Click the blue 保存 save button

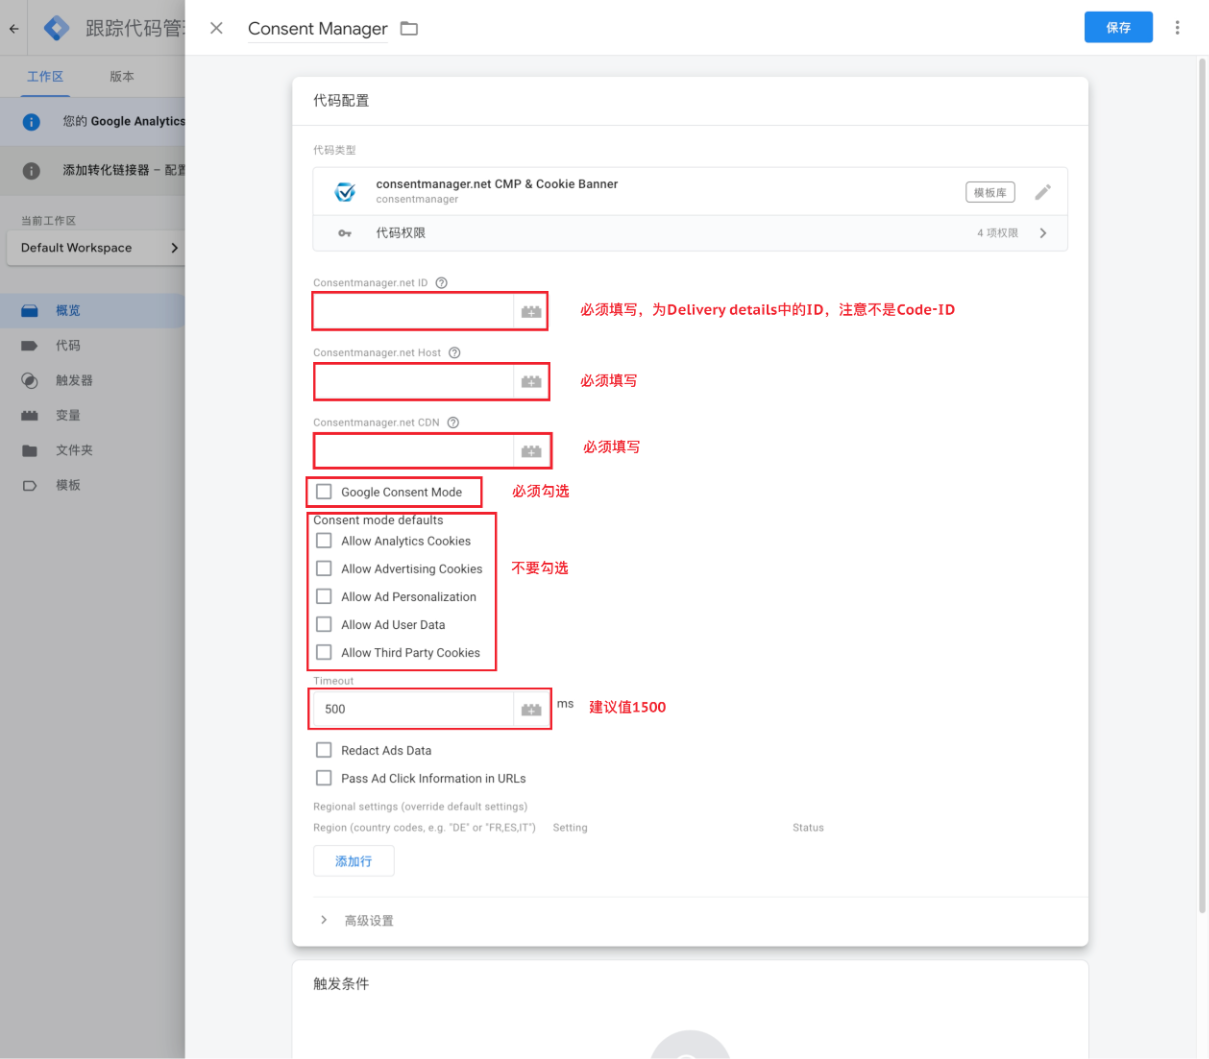coord(1118,28)
